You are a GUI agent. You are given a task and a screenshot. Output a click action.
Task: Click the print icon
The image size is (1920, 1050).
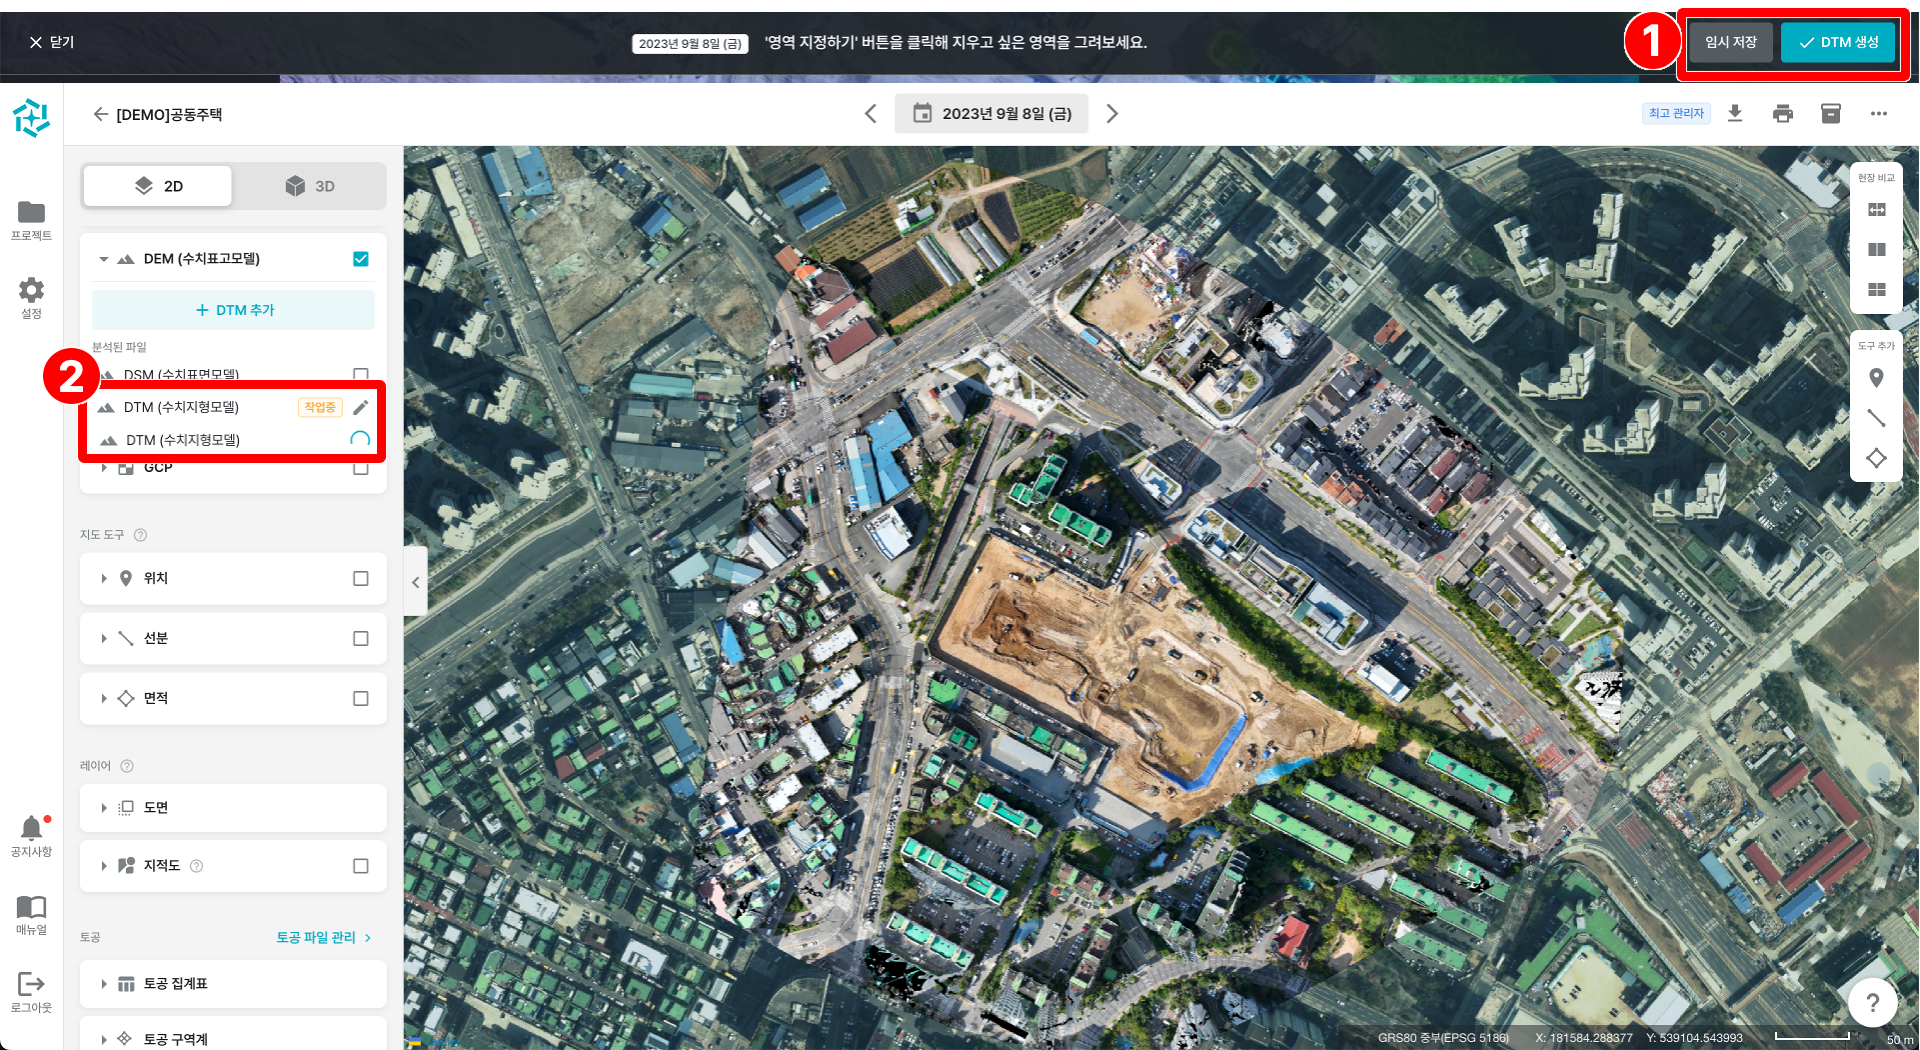pyautogui.click(x=1783, y=114)
